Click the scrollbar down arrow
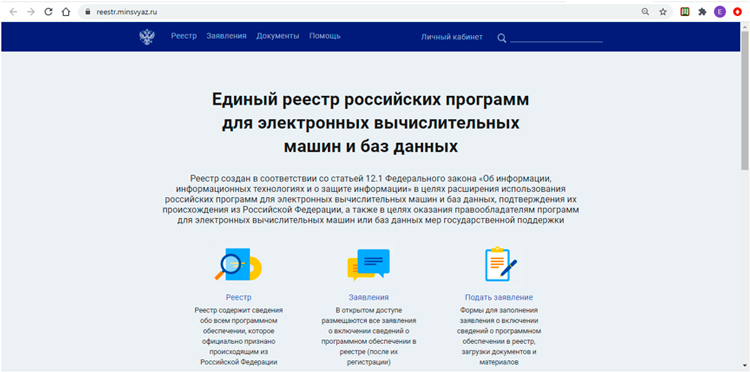Image resolution: width=750 pixels, height=372 pixels. tap(745, 365)
